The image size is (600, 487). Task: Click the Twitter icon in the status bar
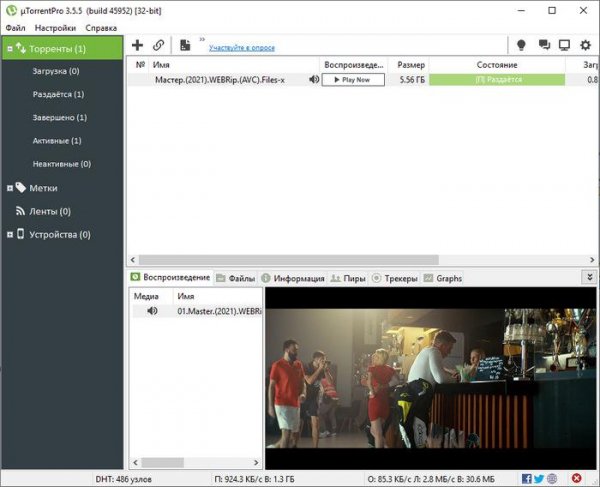click(x=539, y=479)
